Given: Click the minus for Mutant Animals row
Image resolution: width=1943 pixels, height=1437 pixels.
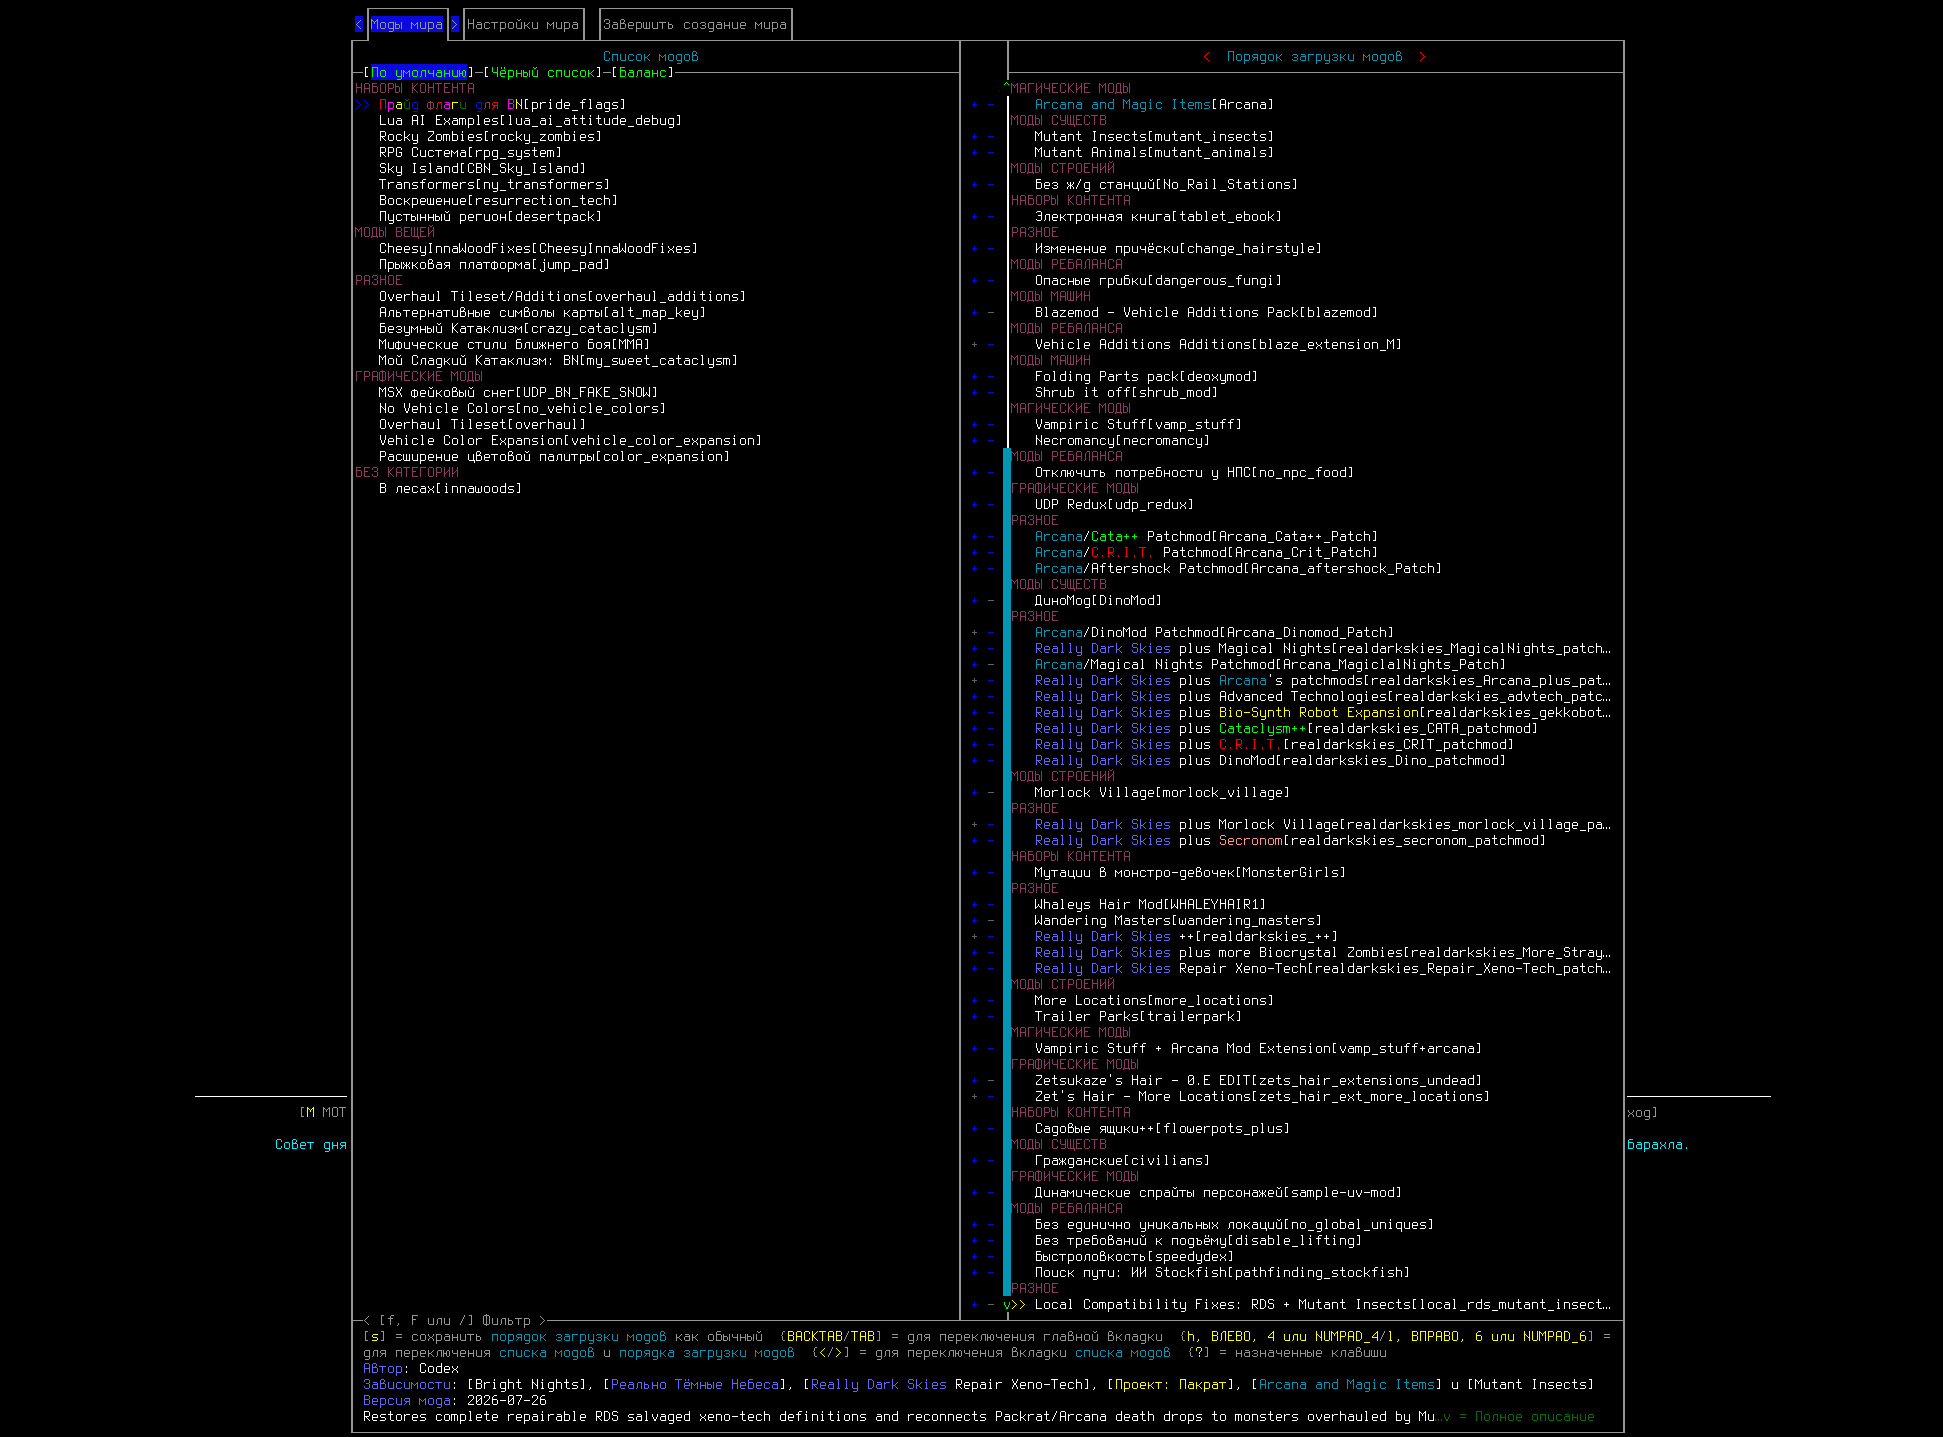Looking at the screenshot, I should tap(991, 153).
